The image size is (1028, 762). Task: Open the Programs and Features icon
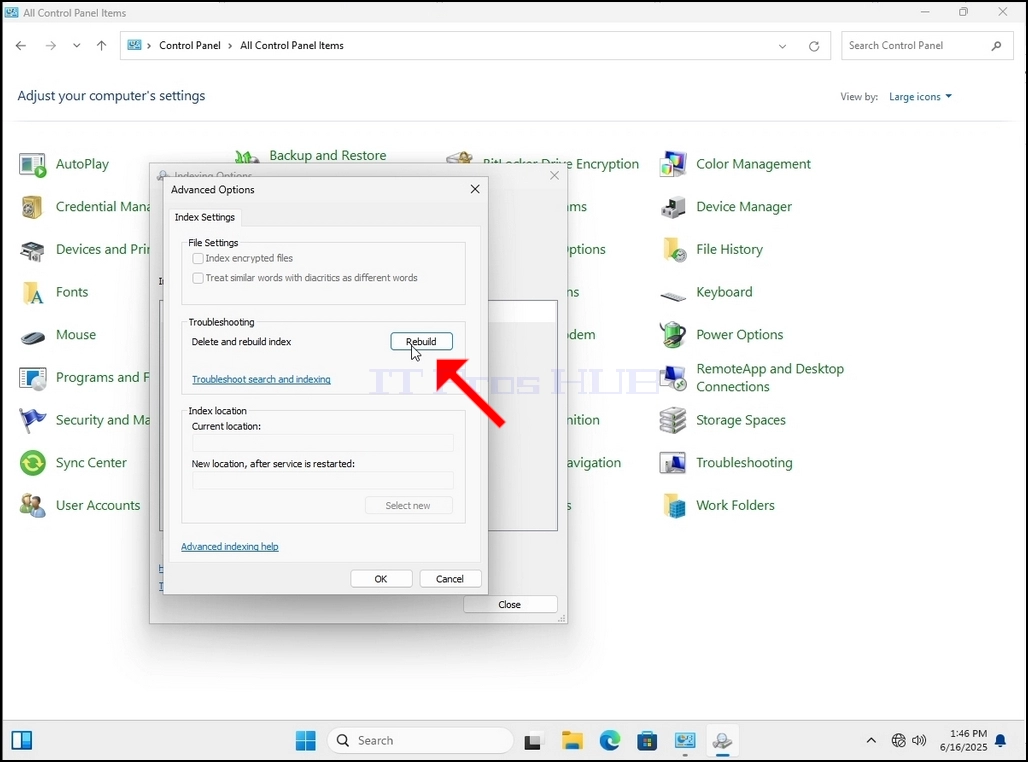tap(32, 378)
